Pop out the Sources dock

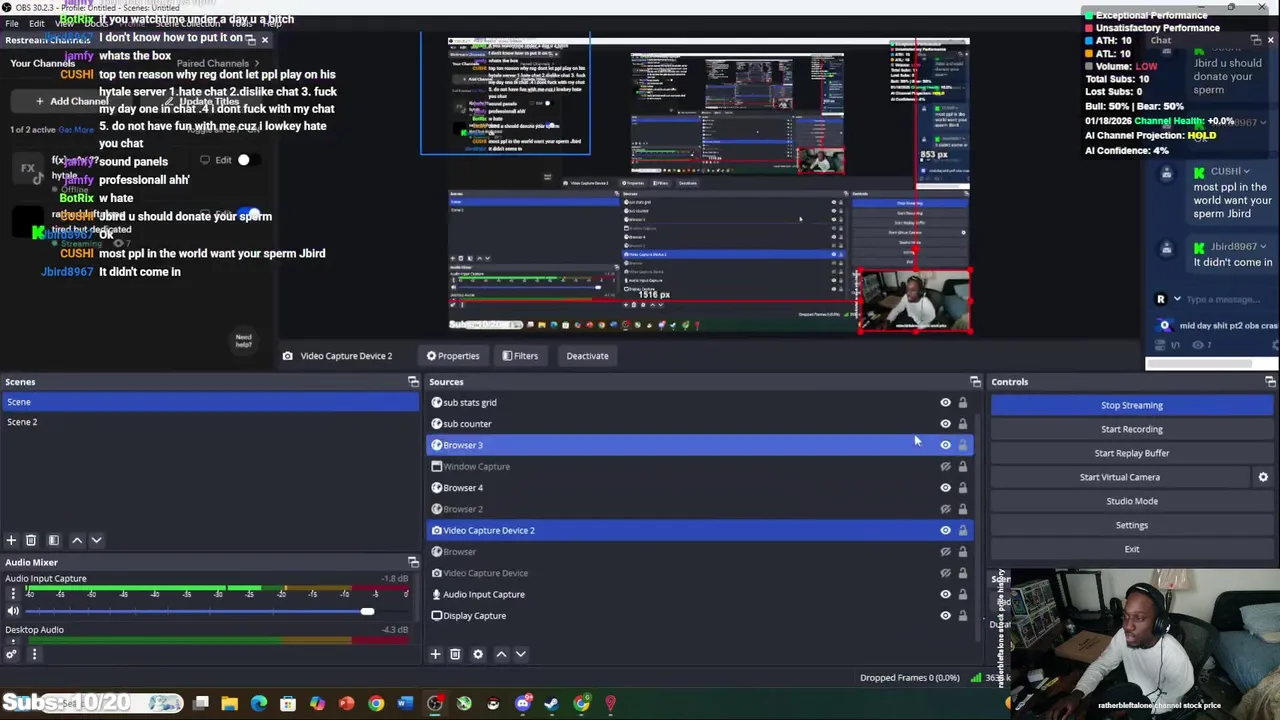(x=975, y=382)
